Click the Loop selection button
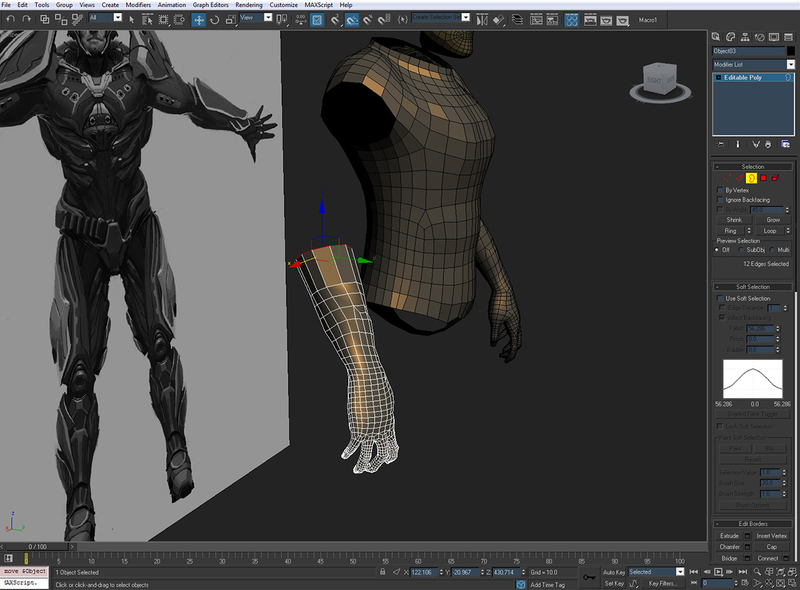The width and height of the screenshot is (800, 590). tap(769, 231)
